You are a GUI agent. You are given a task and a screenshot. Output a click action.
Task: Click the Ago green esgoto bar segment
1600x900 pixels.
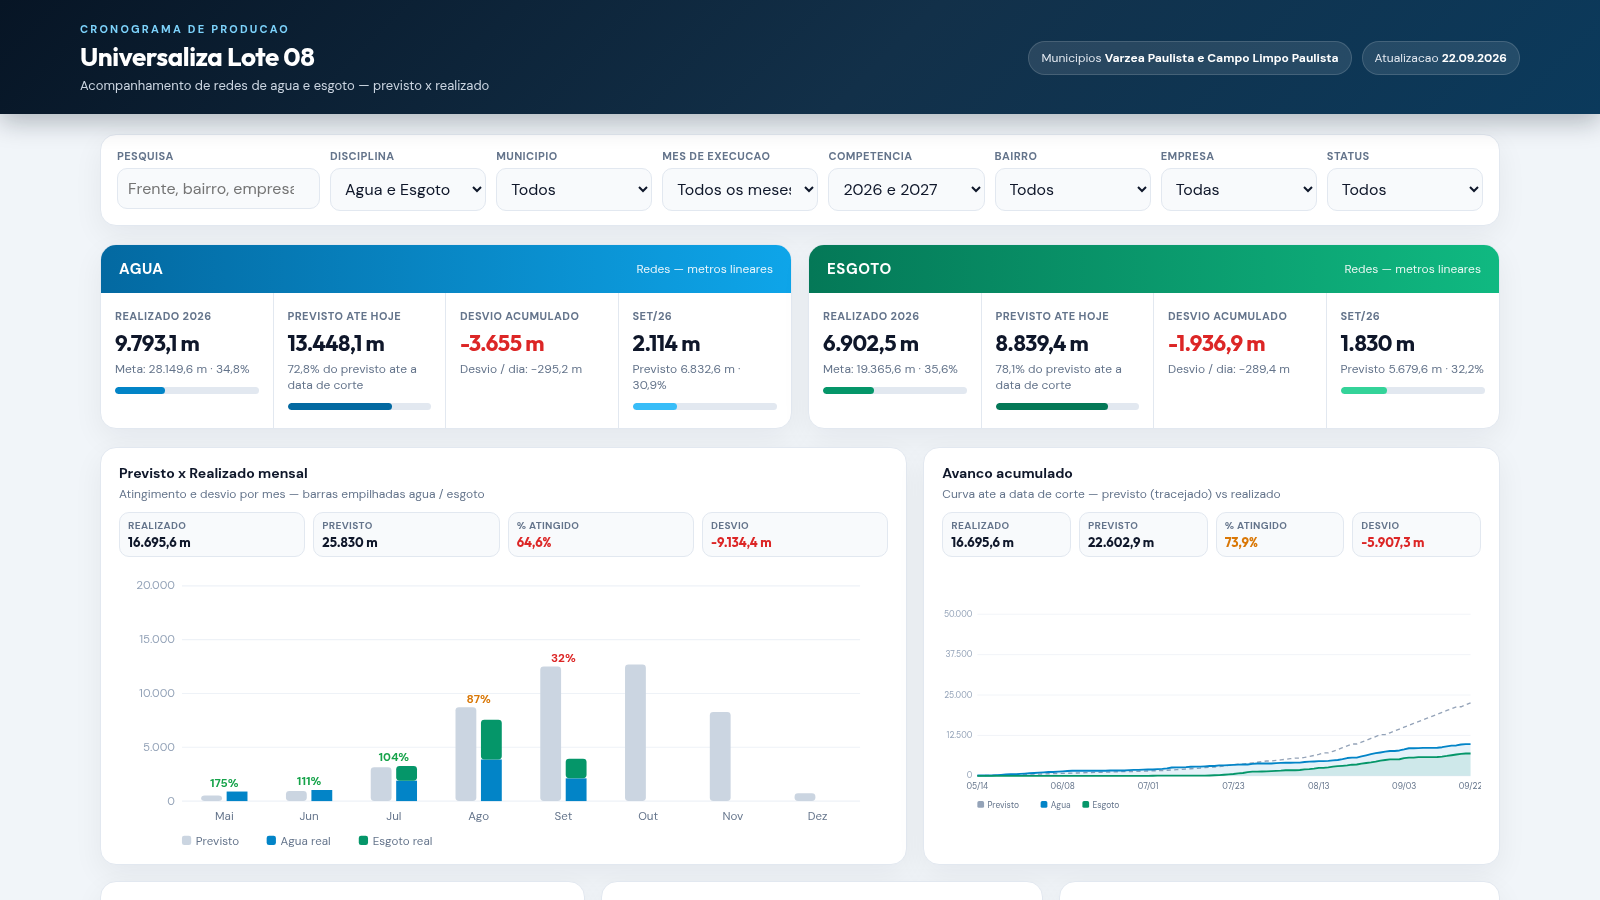pos(491,739)
